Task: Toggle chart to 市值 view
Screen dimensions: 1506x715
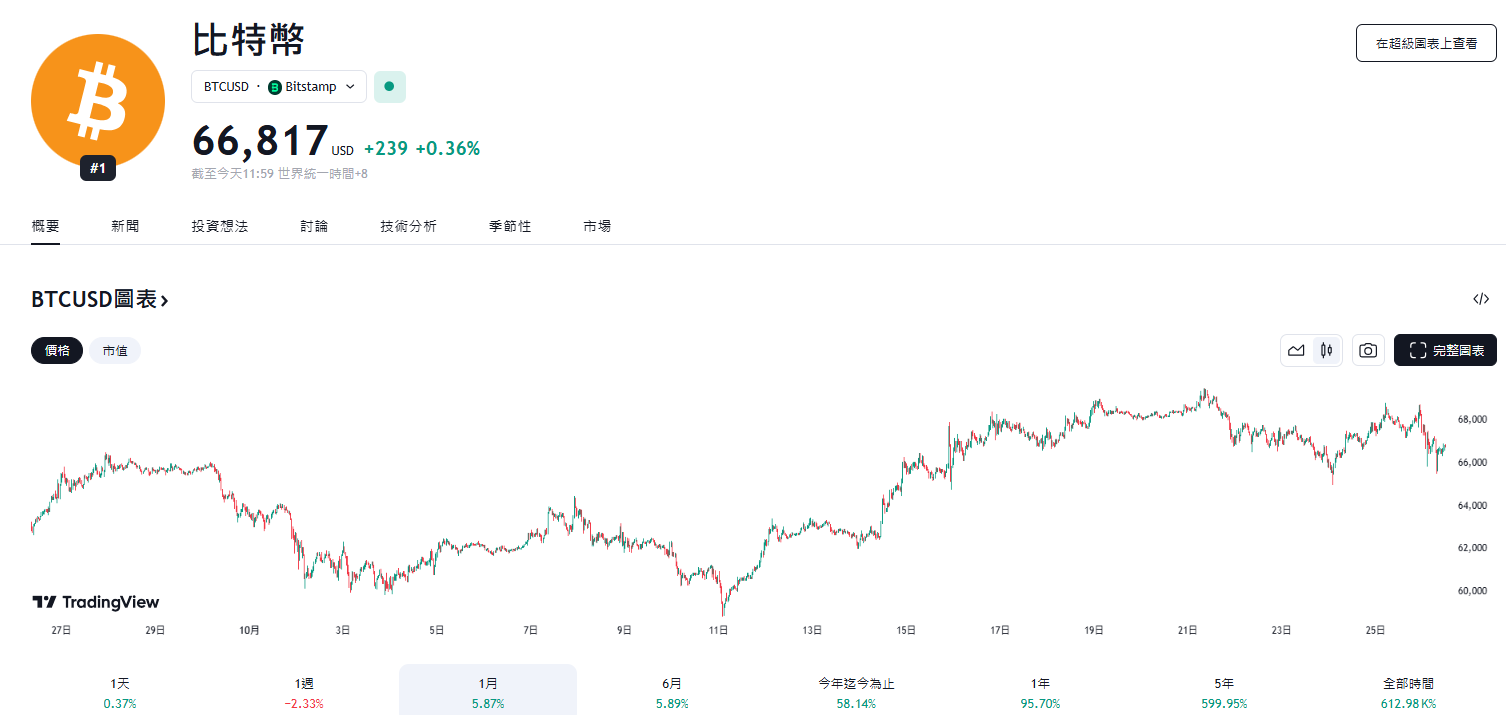Action: 115,351
